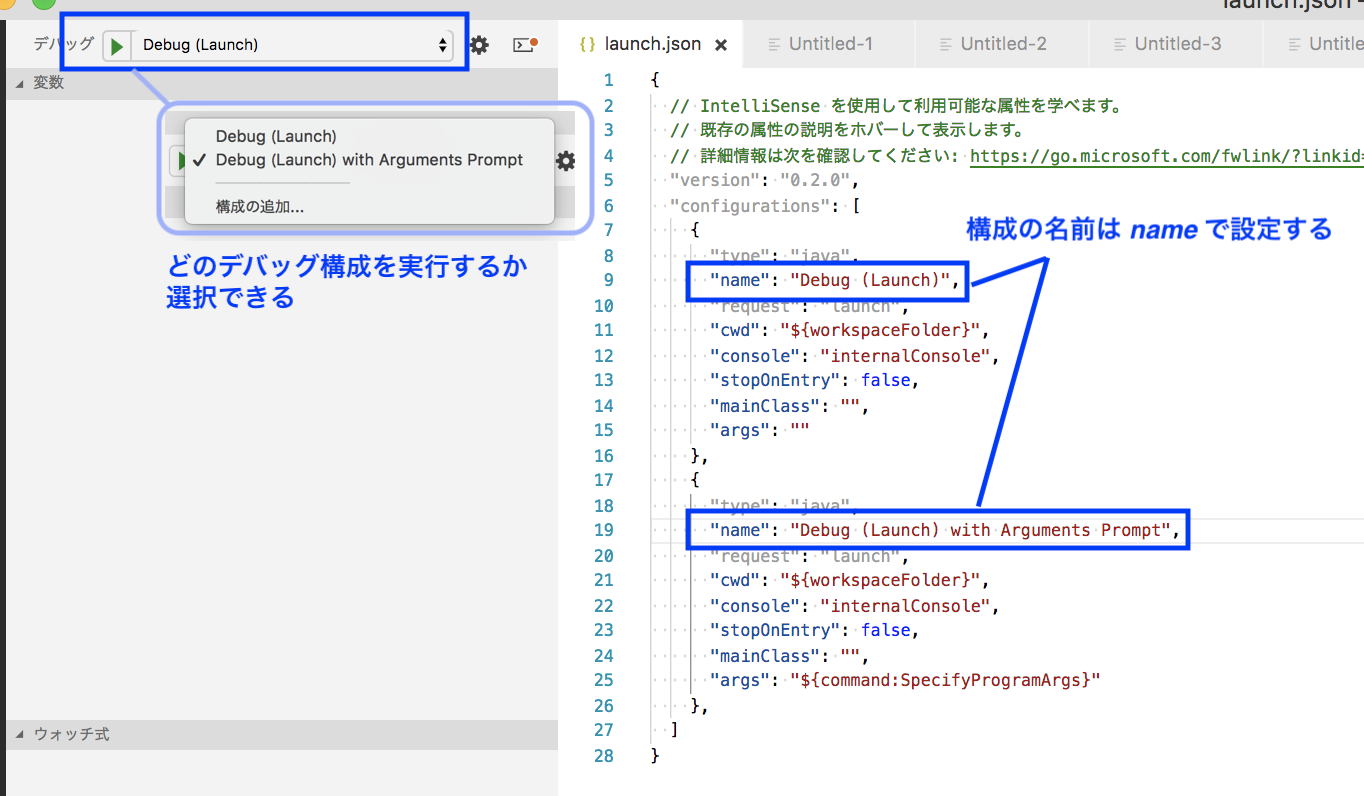Open the debug console icon beside the gear

[525, 45]
